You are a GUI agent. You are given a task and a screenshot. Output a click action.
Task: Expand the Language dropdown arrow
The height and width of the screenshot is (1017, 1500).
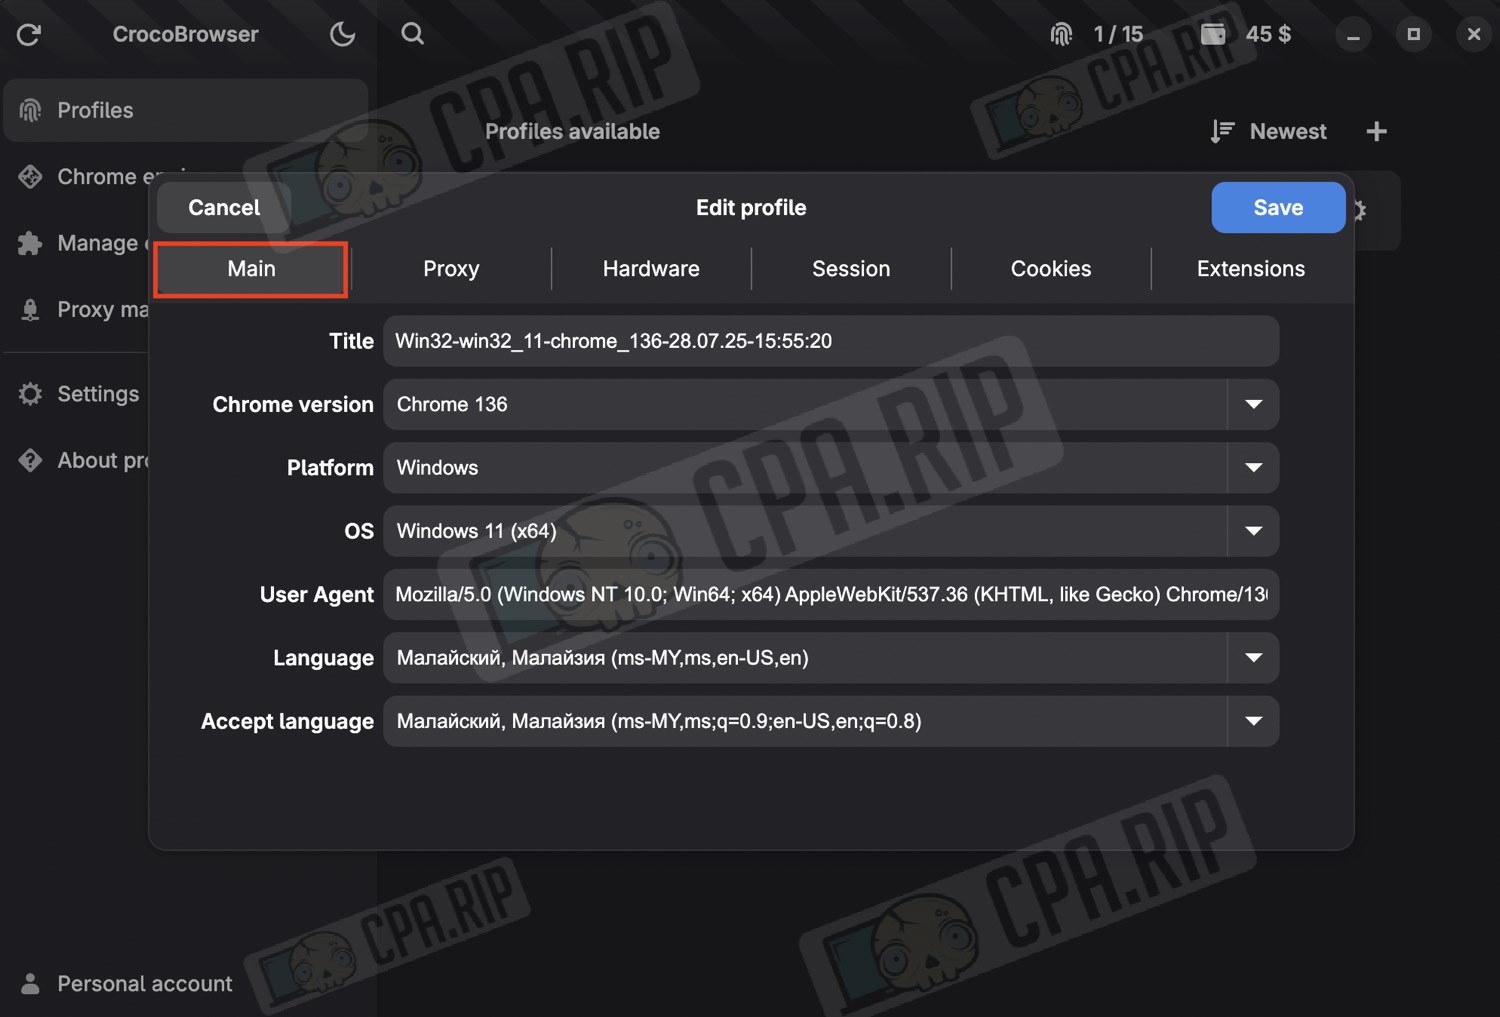point(1253,658)
